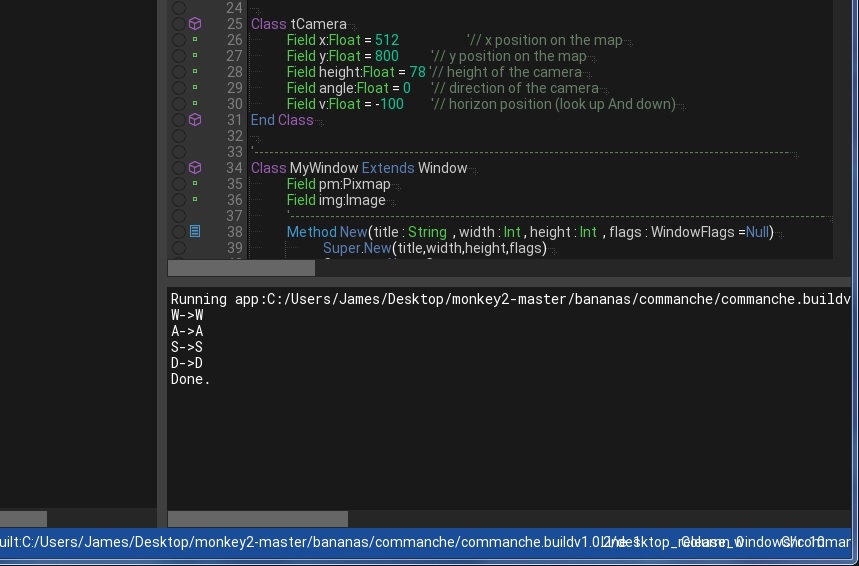Viewport: 859px width, 566px height.
Task: Click the method icon beside line 38
Action: coord(195,232)
